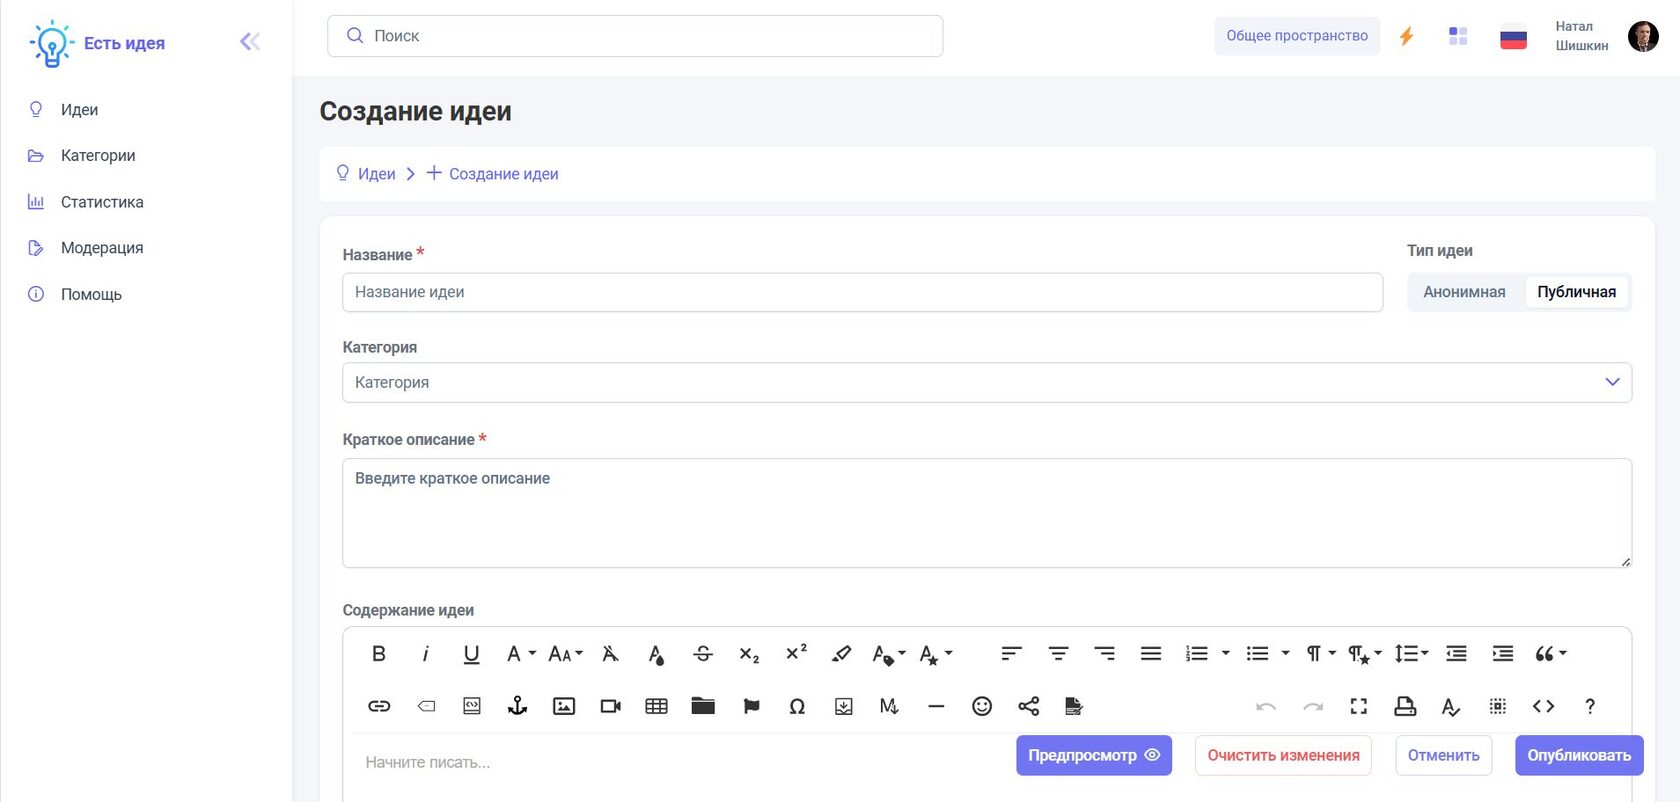This screenshot has width=1680, height=802.
Task: Open the editor help question mark
Action: 1590,706
